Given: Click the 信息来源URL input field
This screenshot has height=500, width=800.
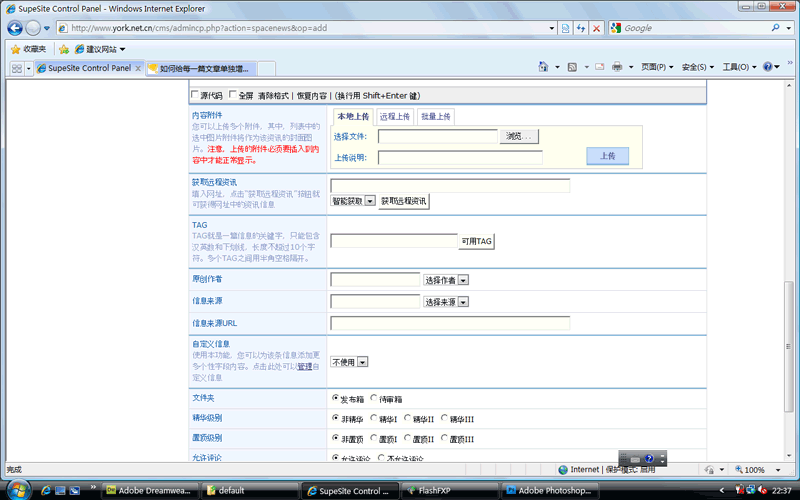Looking at the screenshot, I should tap(450, 323).
